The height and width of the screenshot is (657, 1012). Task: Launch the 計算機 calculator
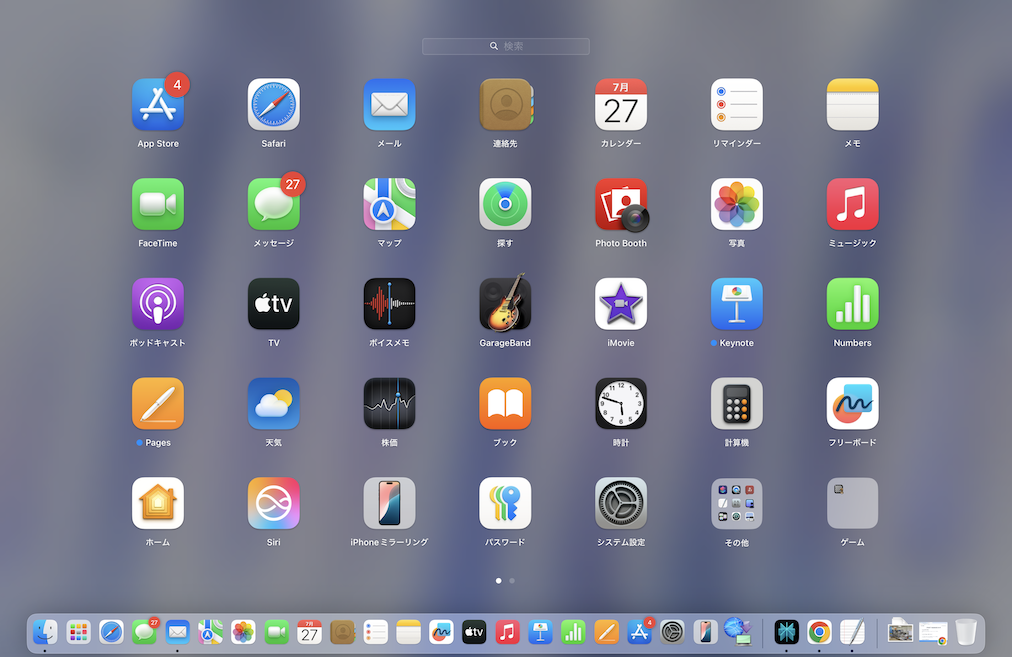(736, 403)
